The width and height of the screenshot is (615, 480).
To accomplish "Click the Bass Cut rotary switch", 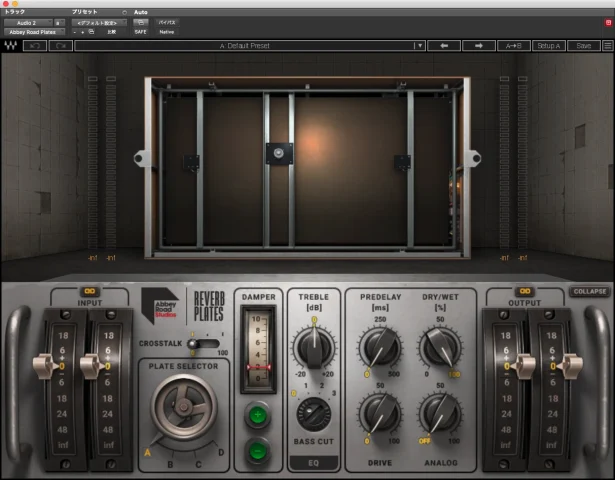I will tap(313, 415).
